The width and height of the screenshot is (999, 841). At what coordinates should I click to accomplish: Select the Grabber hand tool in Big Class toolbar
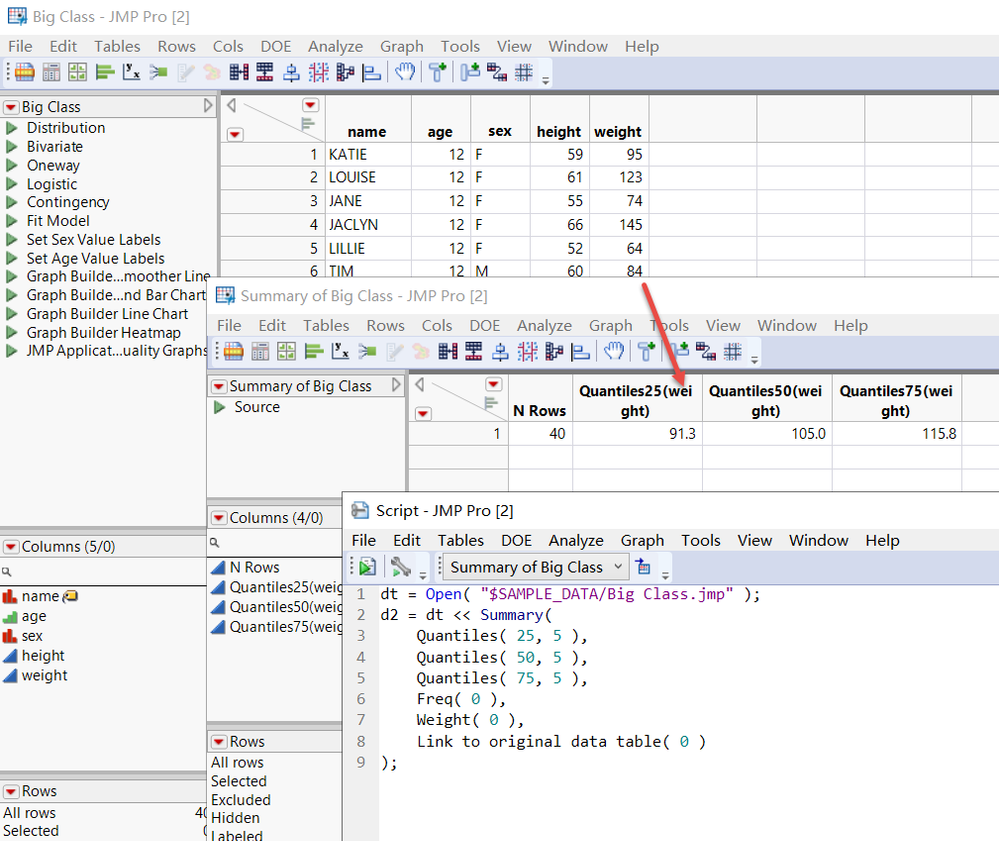403,72
